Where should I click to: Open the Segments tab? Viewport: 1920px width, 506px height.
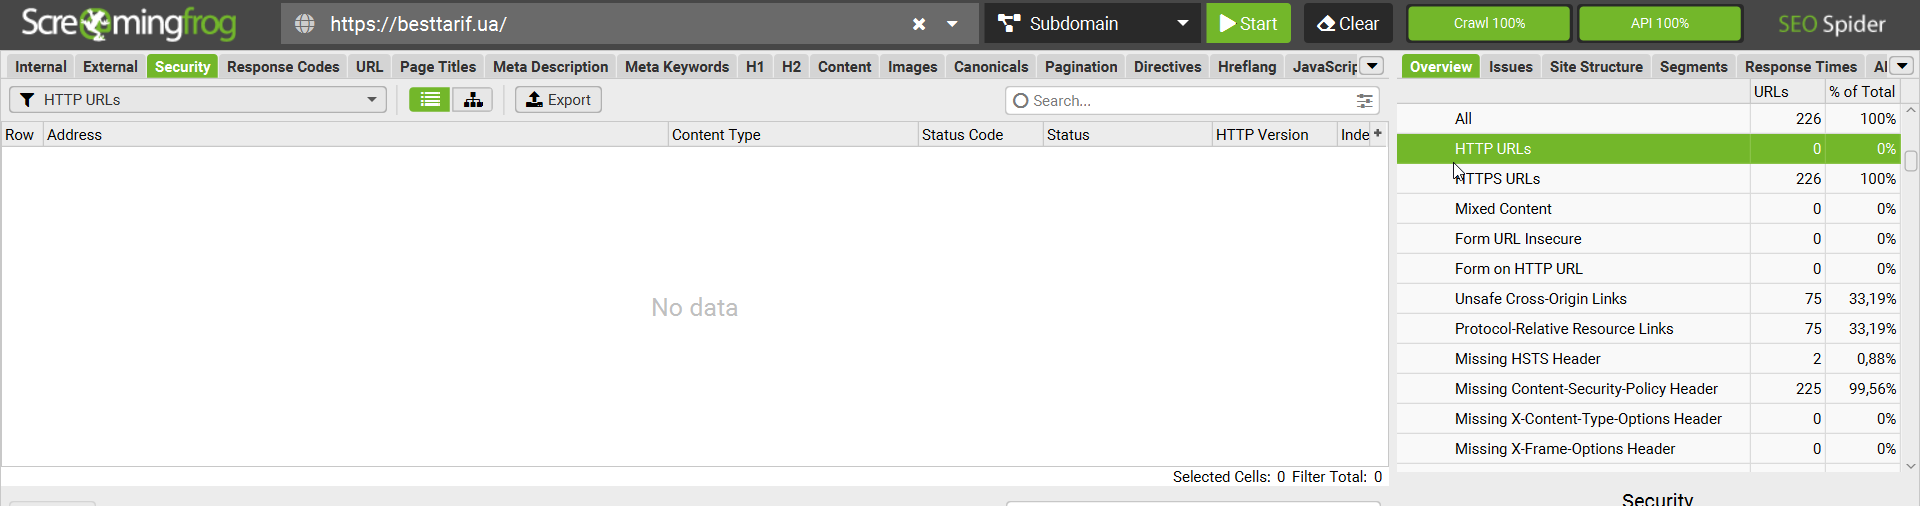[x=1693, y=67]
